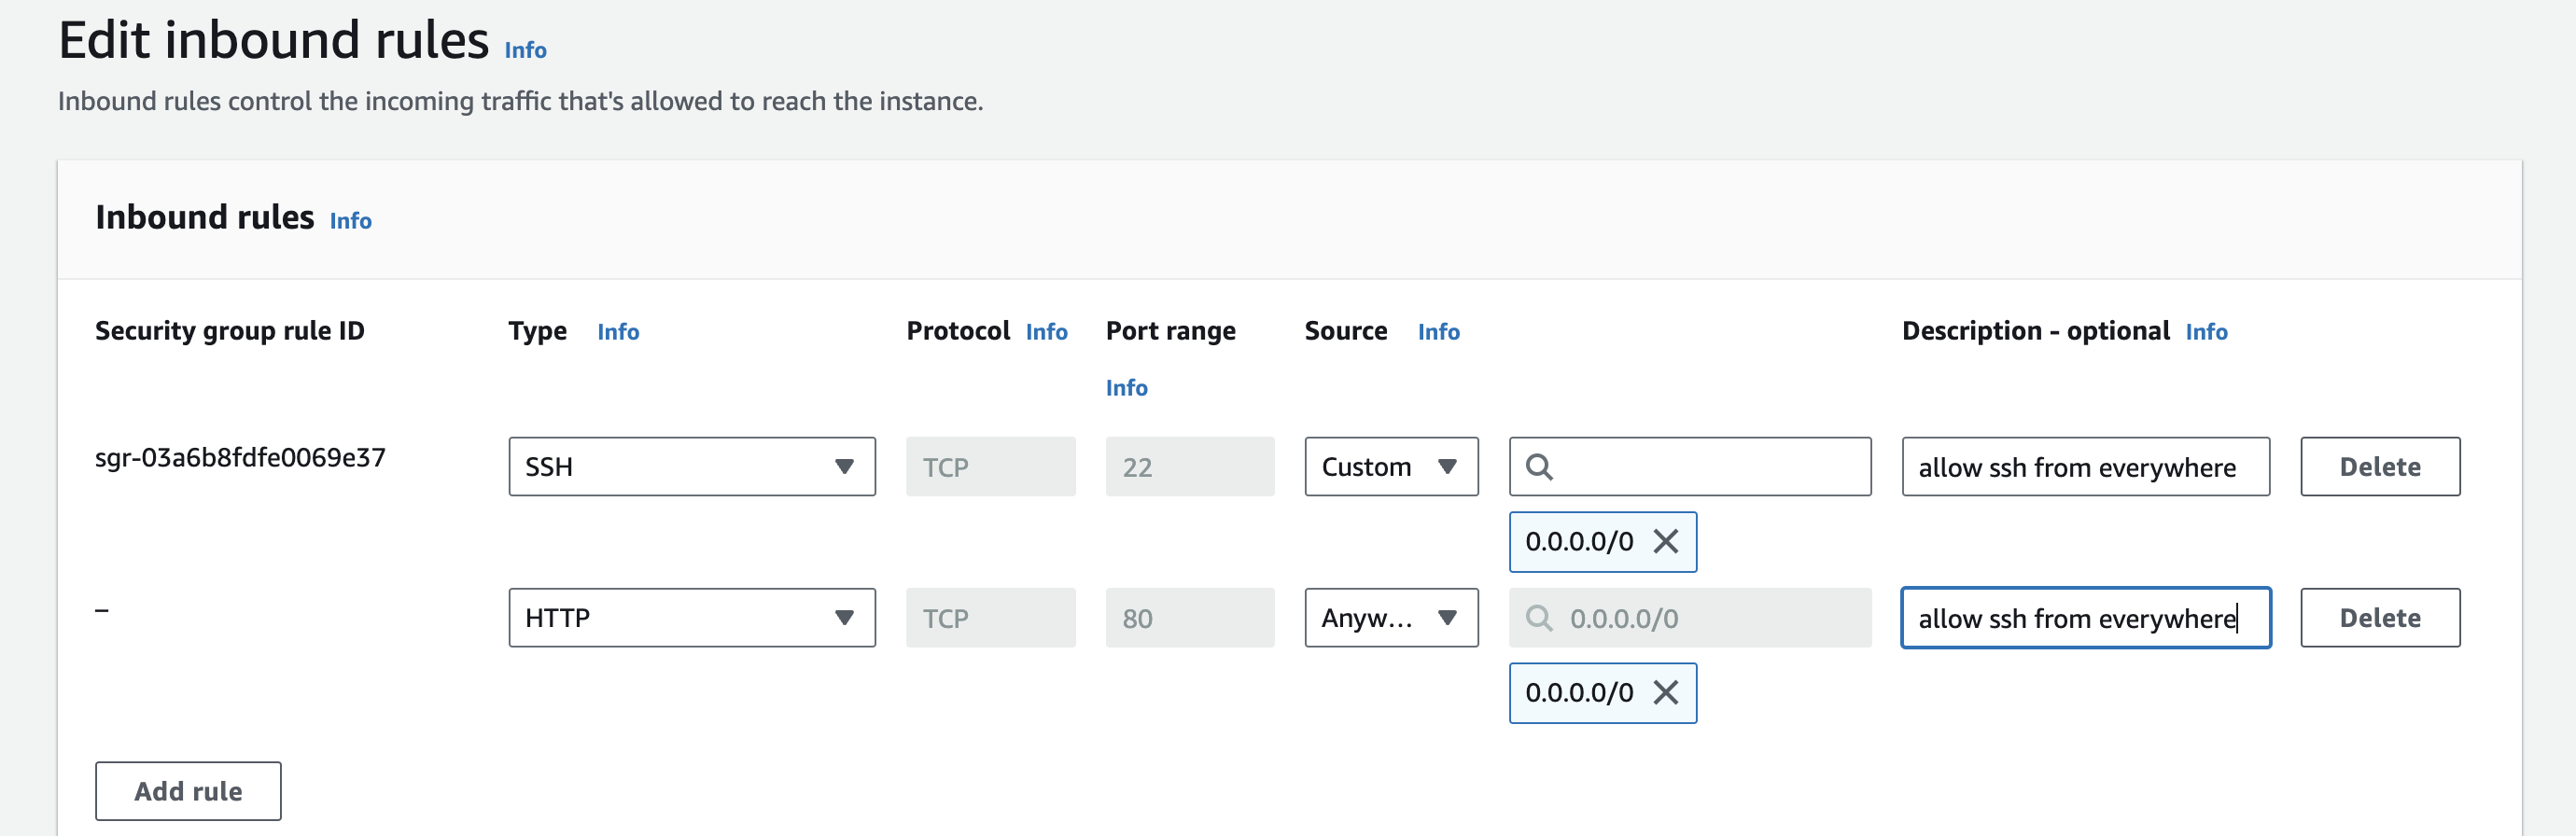Open the Type column Info link
Image resolution: width=2576 pixels, height=836 pixels.
pyautogui.click(x=618, y=332)
